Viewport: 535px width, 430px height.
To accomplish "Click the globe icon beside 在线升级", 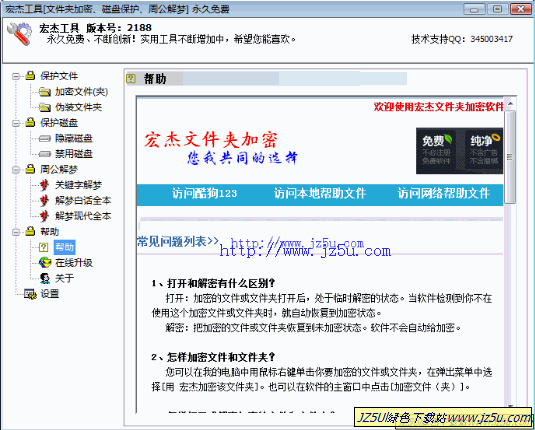I will click(x=45, y=262).
